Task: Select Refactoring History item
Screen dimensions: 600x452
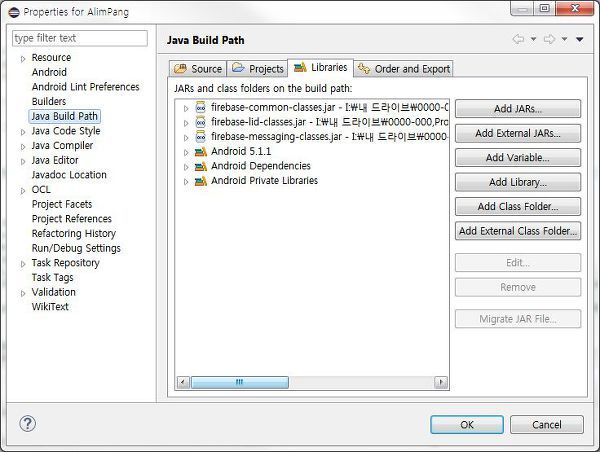Action: [73, 233]
